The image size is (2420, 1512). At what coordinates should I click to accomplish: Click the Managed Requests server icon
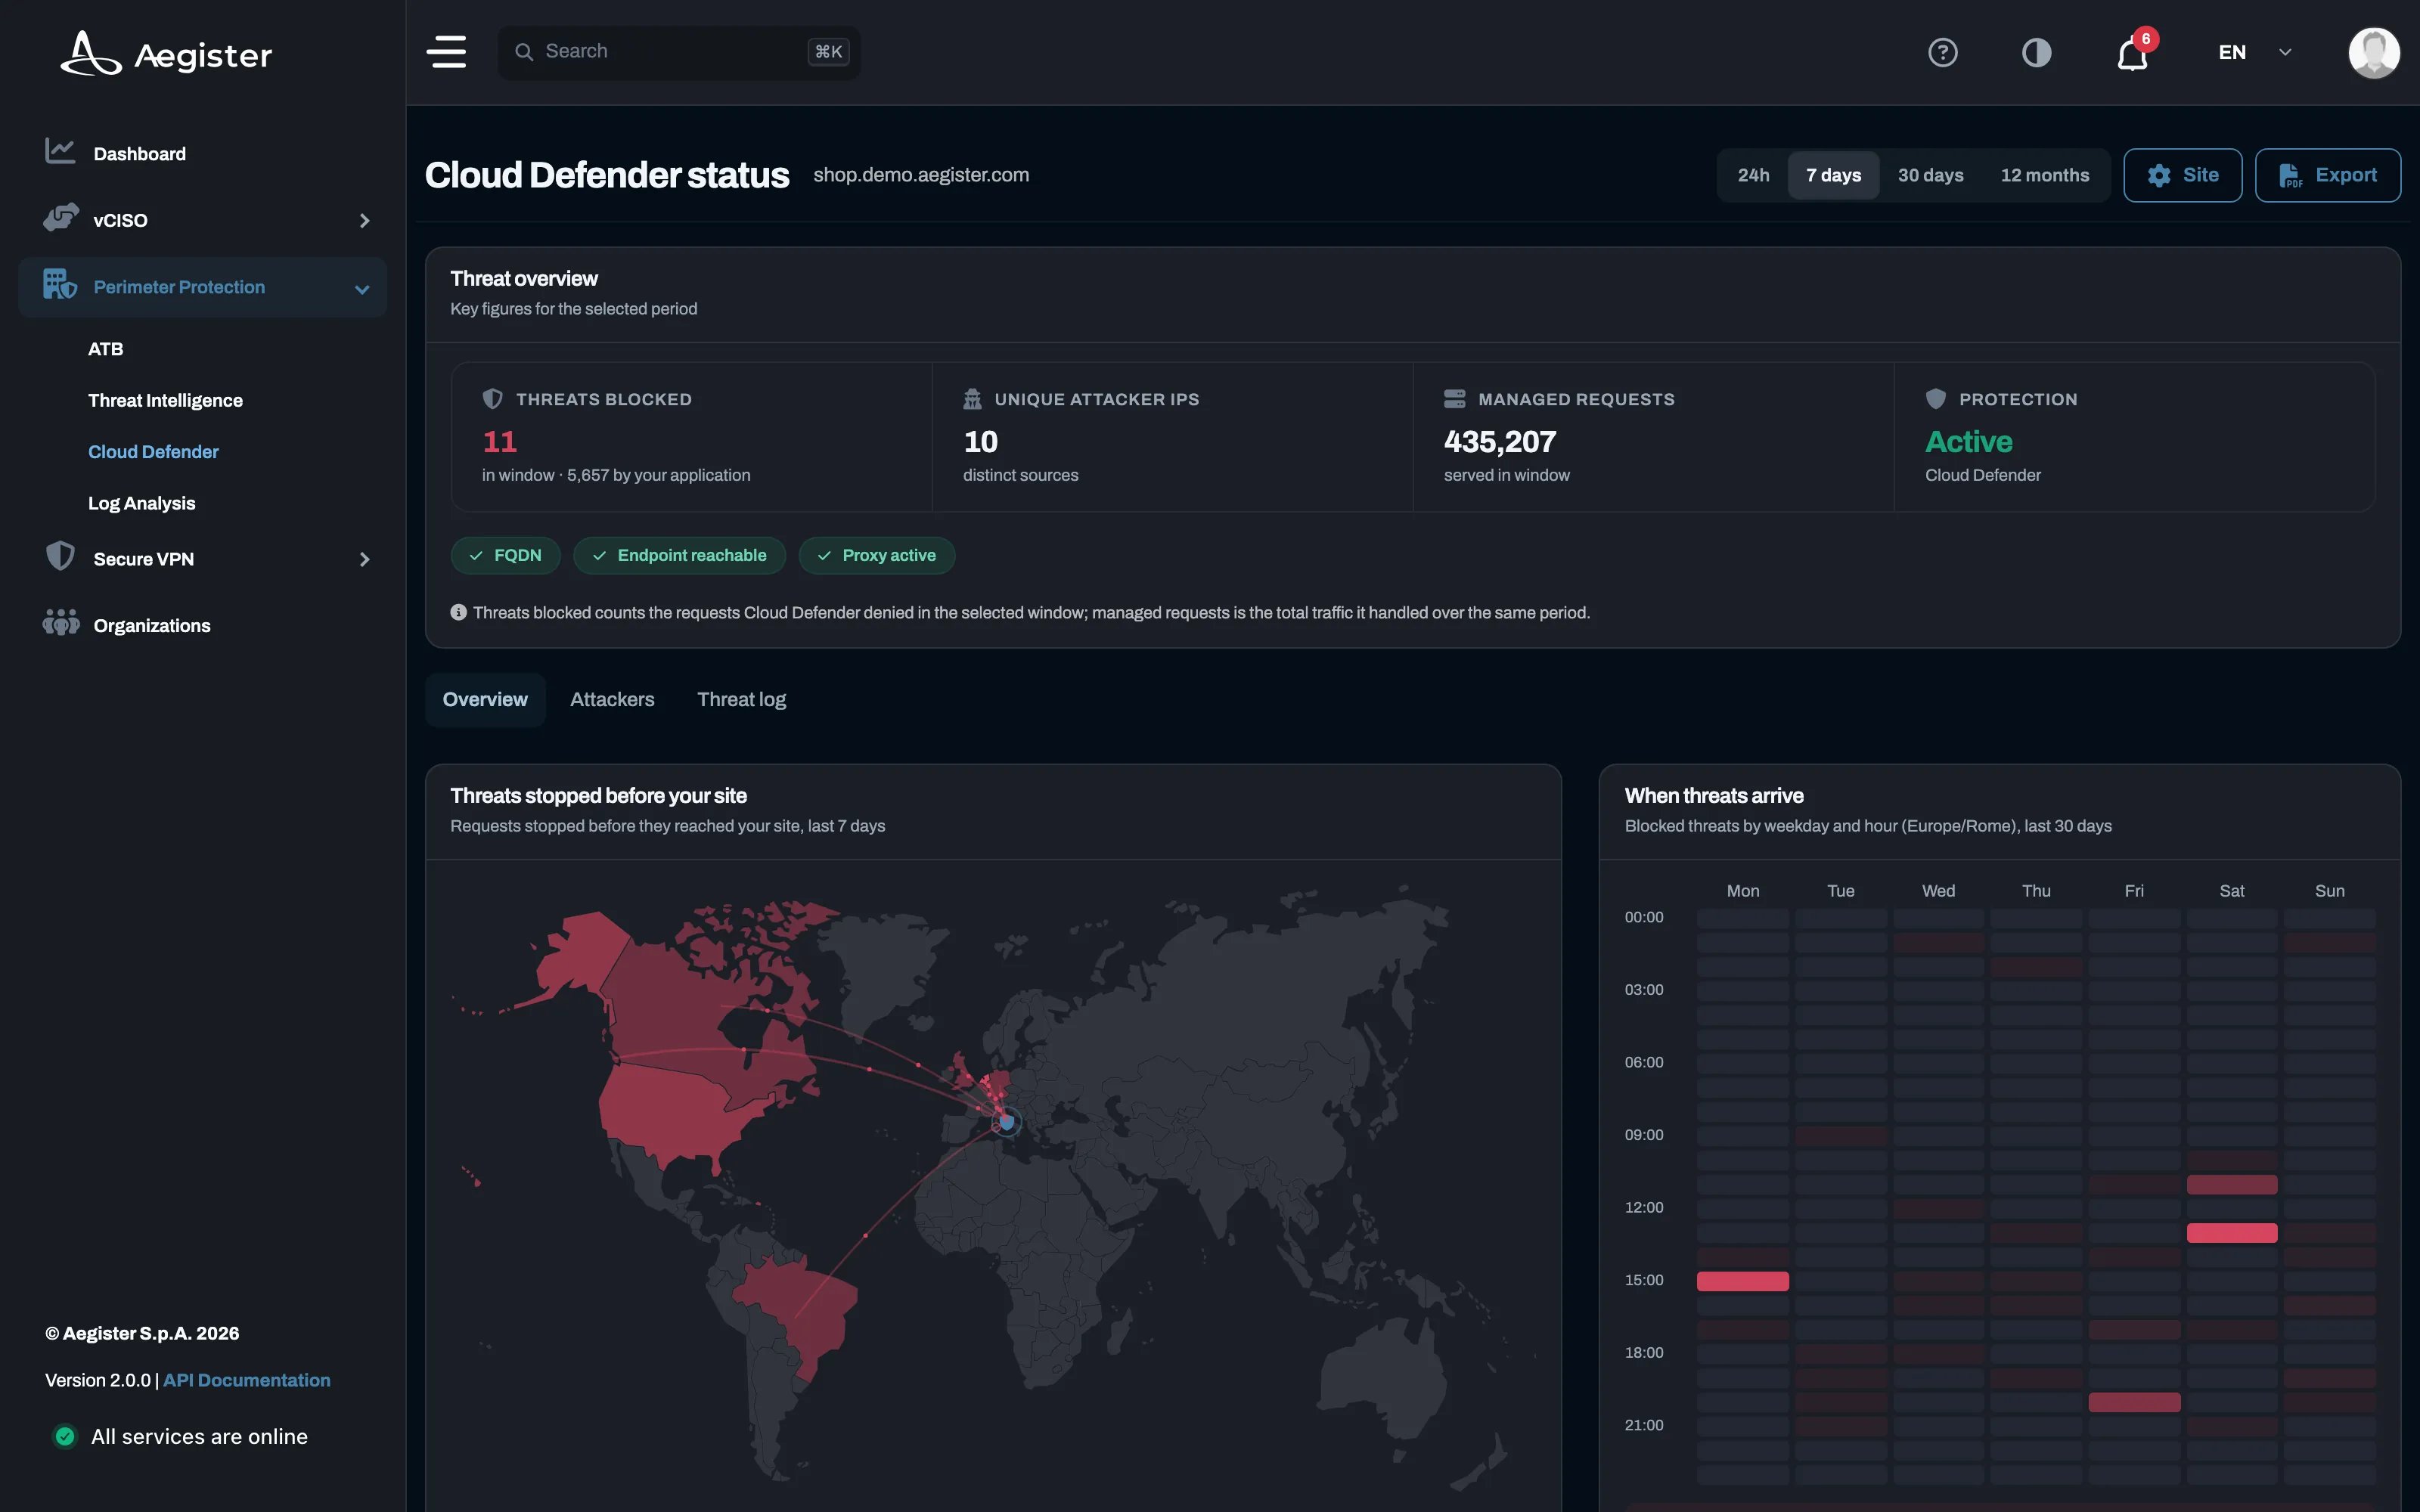coord(1454,399)
